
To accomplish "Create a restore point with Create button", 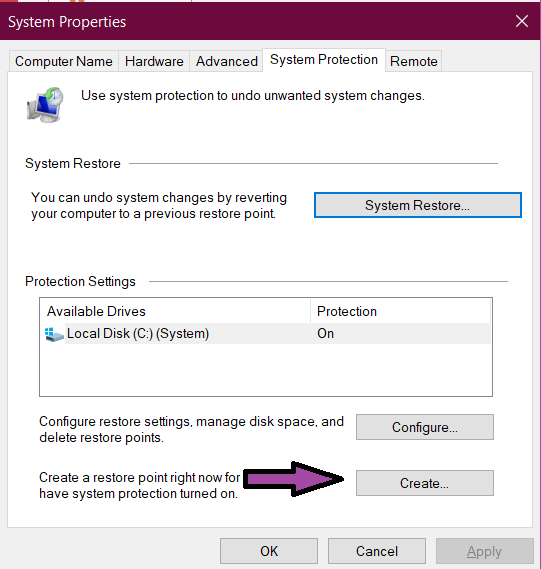I will (x=425, y=483).
